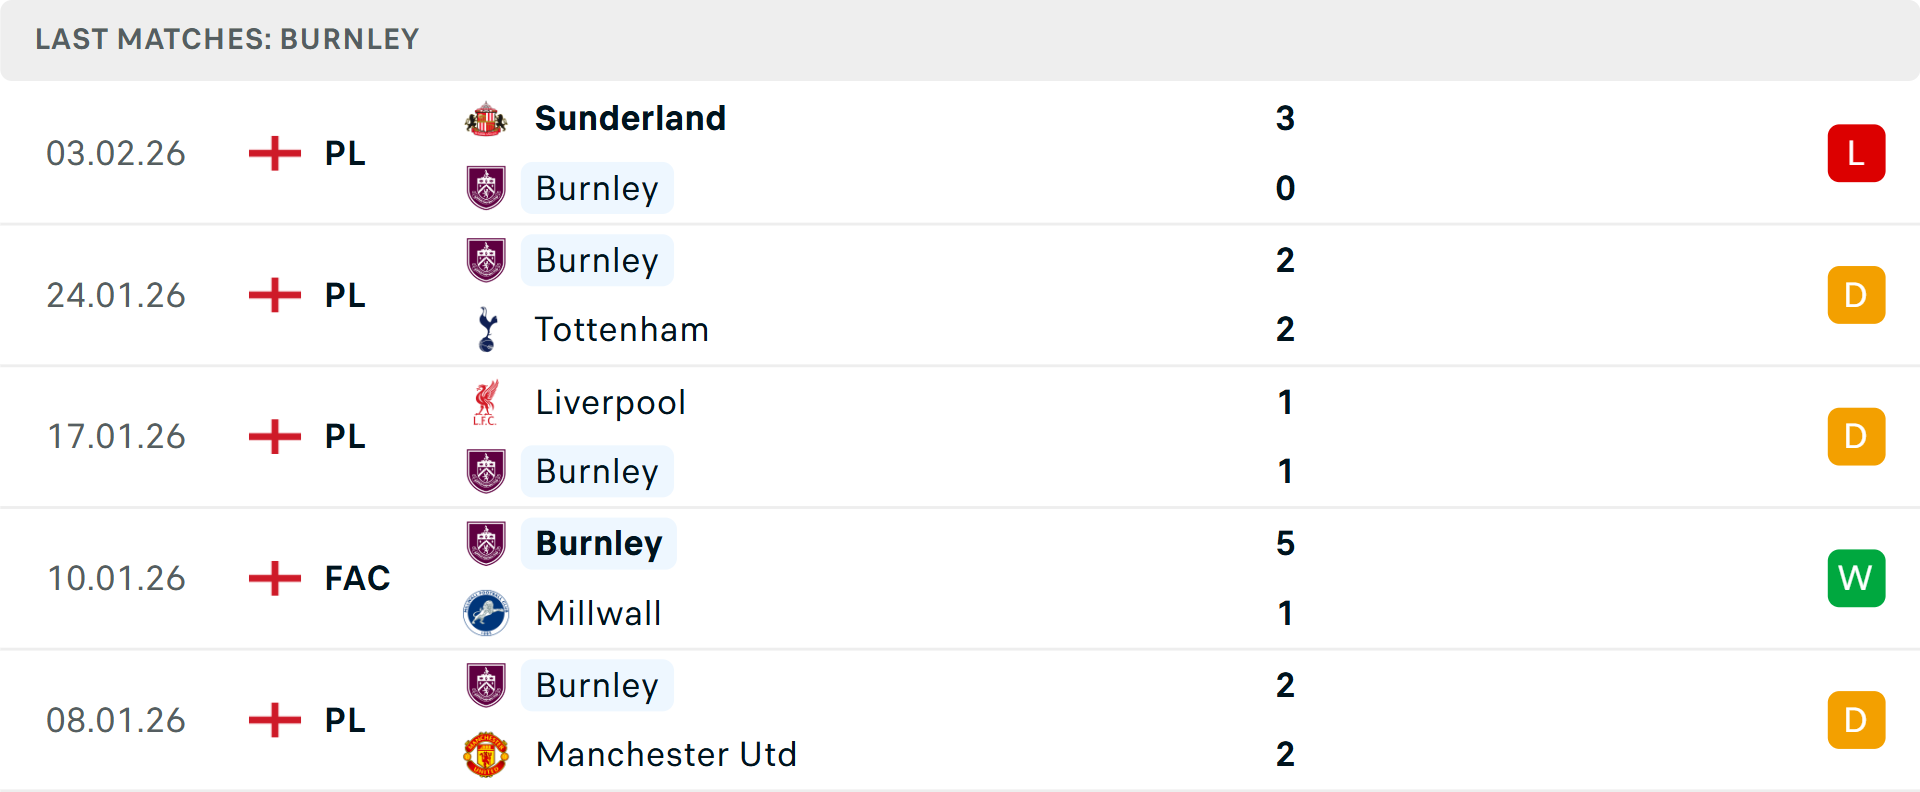Click the Manchester Utd club crest icon
Image resolution: width=1920 pixels, height=792 pixels.
486,754
